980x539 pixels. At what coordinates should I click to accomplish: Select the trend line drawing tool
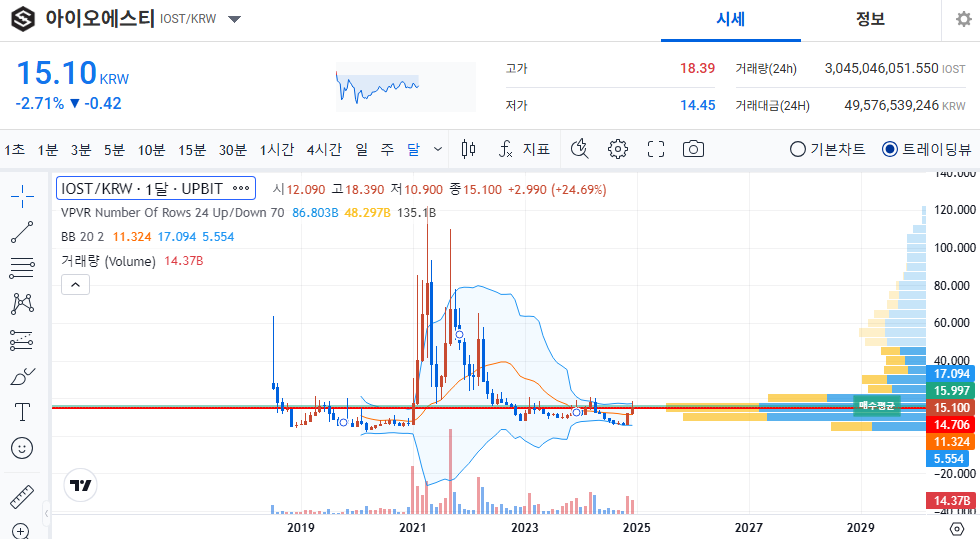pos(22,232)
